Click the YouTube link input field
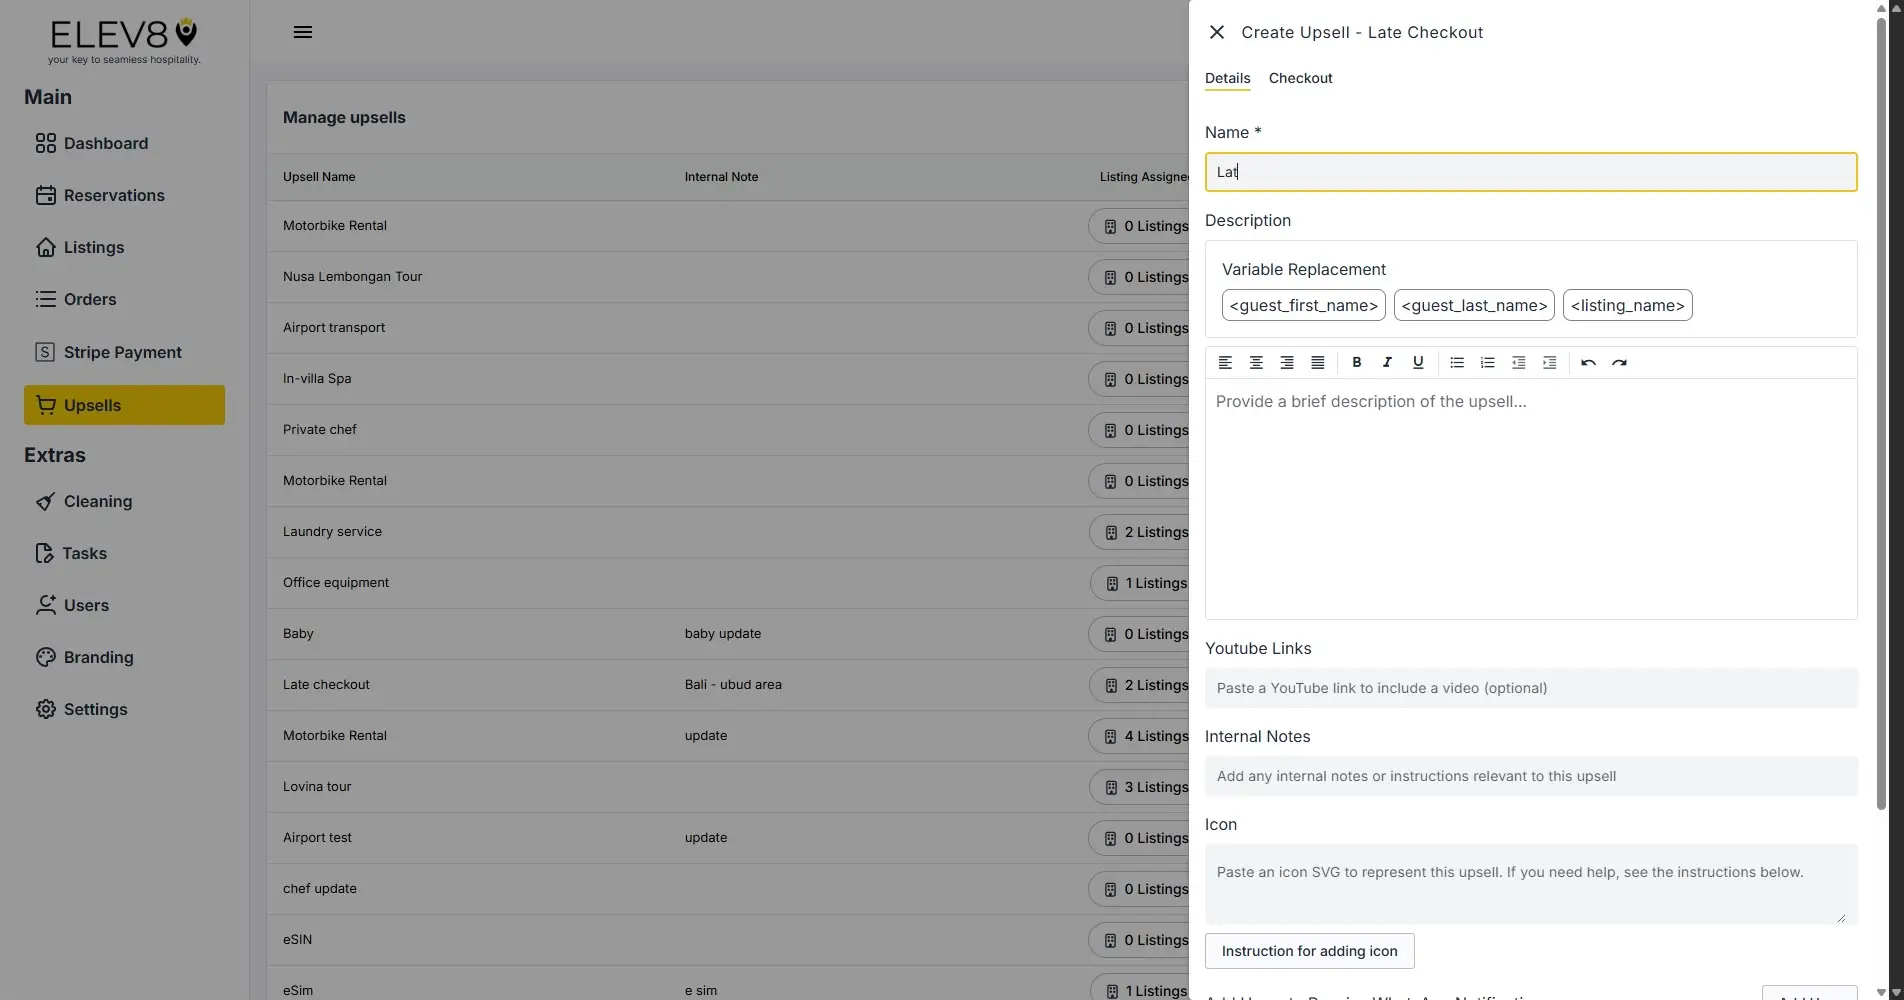Image resolution: width=1904 pixels, height=1000 pixels. [1530, 688]
